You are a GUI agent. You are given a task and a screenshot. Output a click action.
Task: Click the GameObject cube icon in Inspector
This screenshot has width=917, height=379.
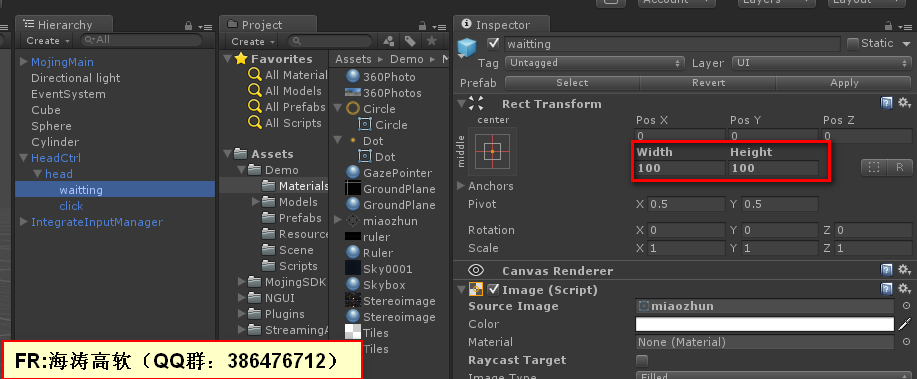coord(467,47)
